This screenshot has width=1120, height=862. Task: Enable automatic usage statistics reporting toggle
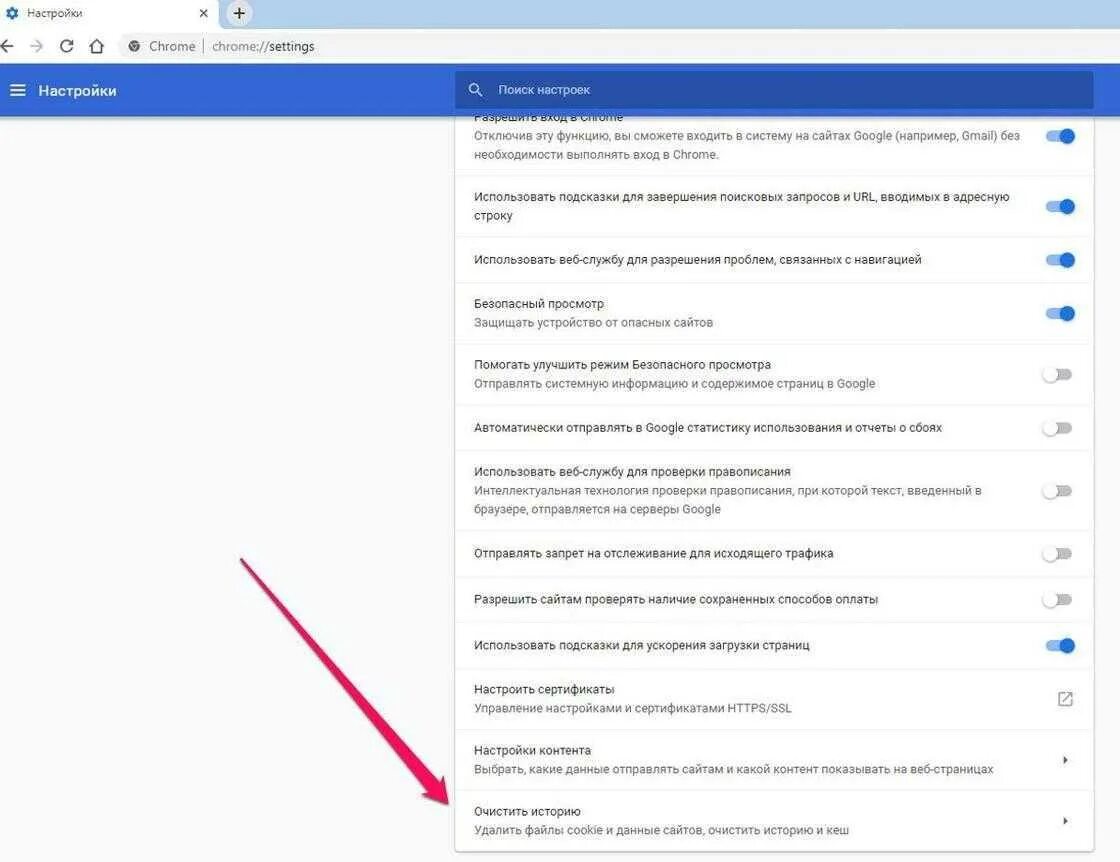(x=1057, y=428)
